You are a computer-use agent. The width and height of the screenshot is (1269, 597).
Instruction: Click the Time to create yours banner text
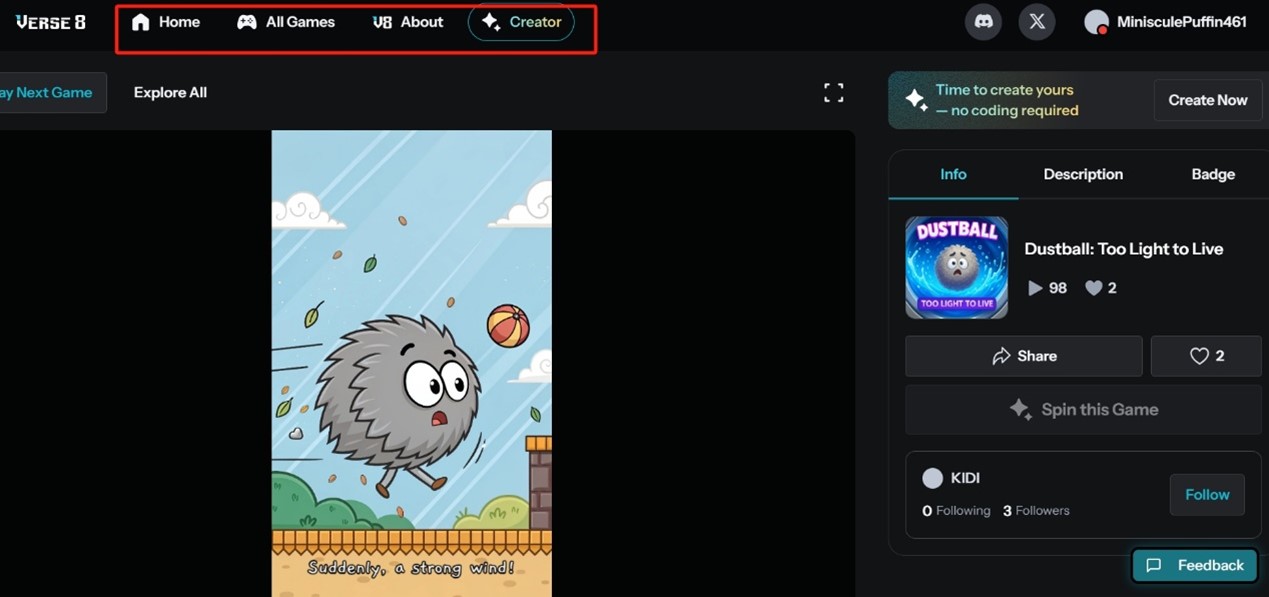pyautogui.click(x=1007, y=100)
